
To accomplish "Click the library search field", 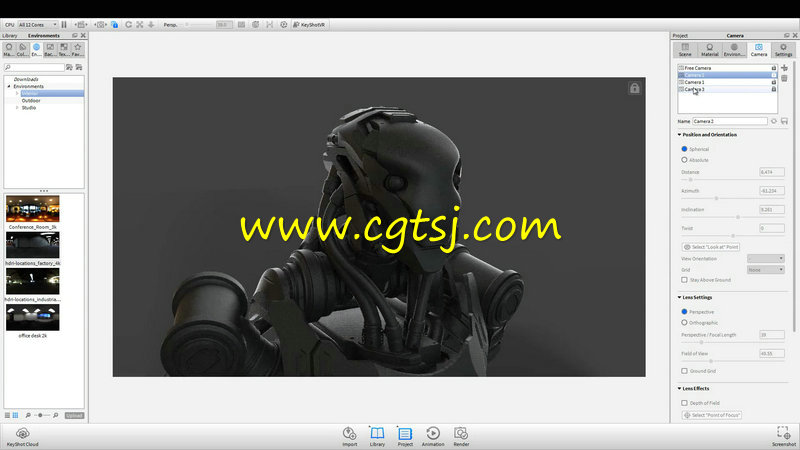I will click(34, 67).
